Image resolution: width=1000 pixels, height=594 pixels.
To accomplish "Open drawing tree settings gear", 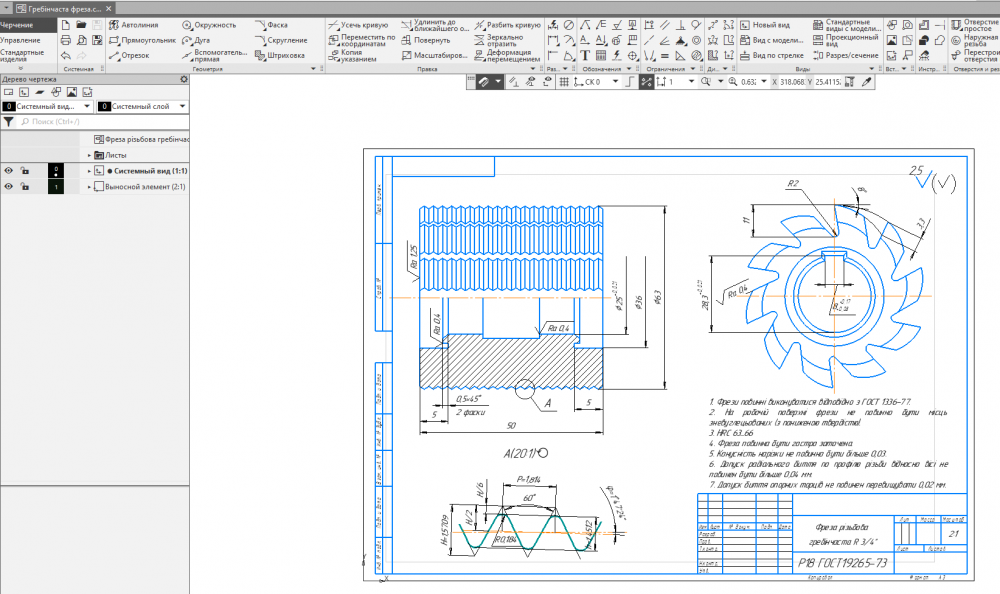I will (183, 78).
